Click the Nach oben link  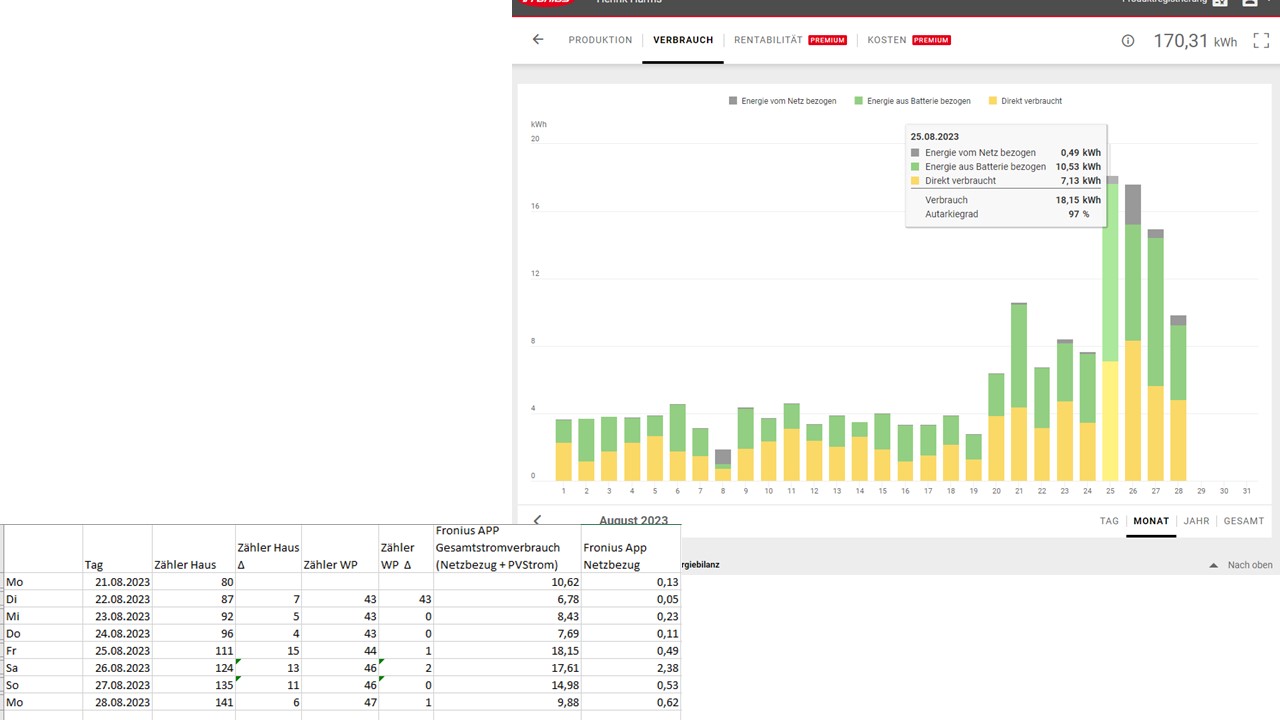pos(1250,565)
